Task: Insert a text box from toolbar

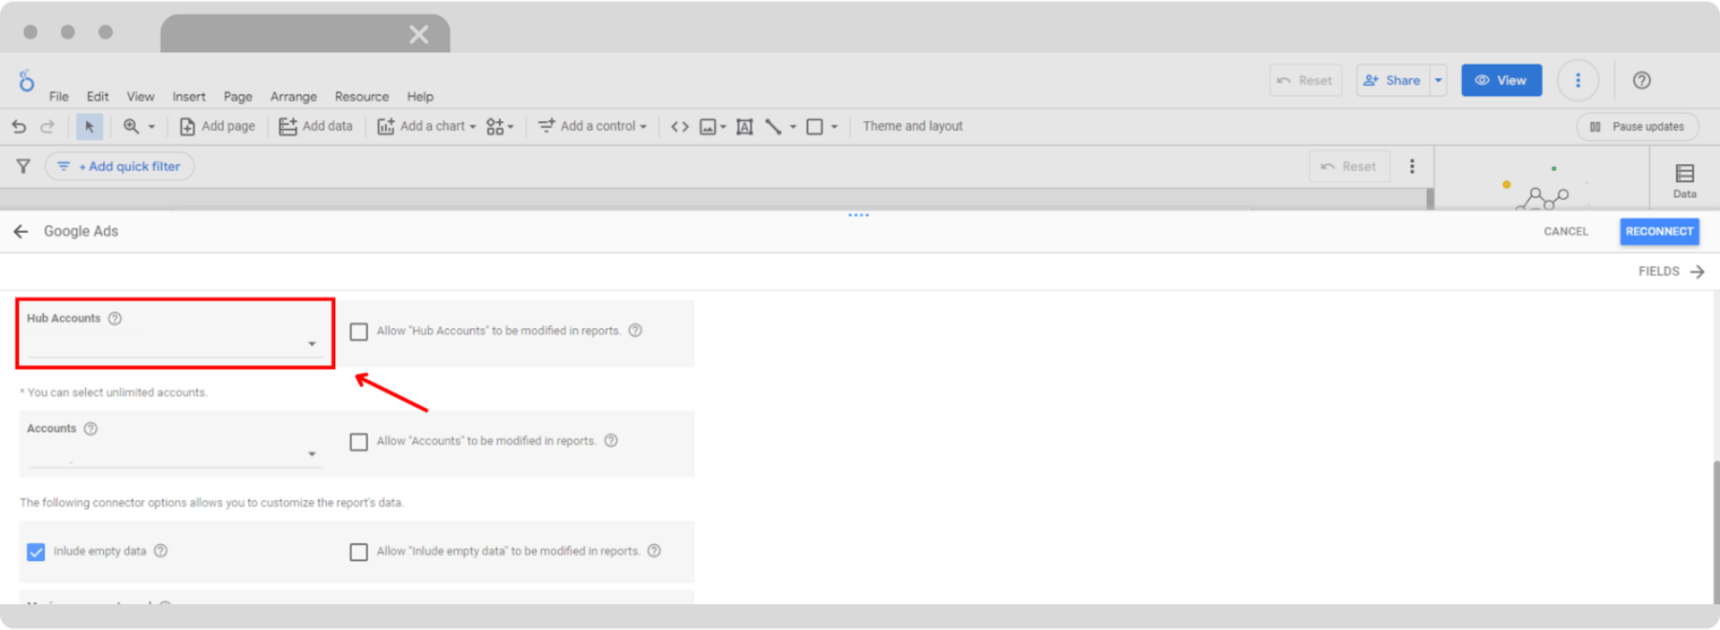Action: (744, 127)
